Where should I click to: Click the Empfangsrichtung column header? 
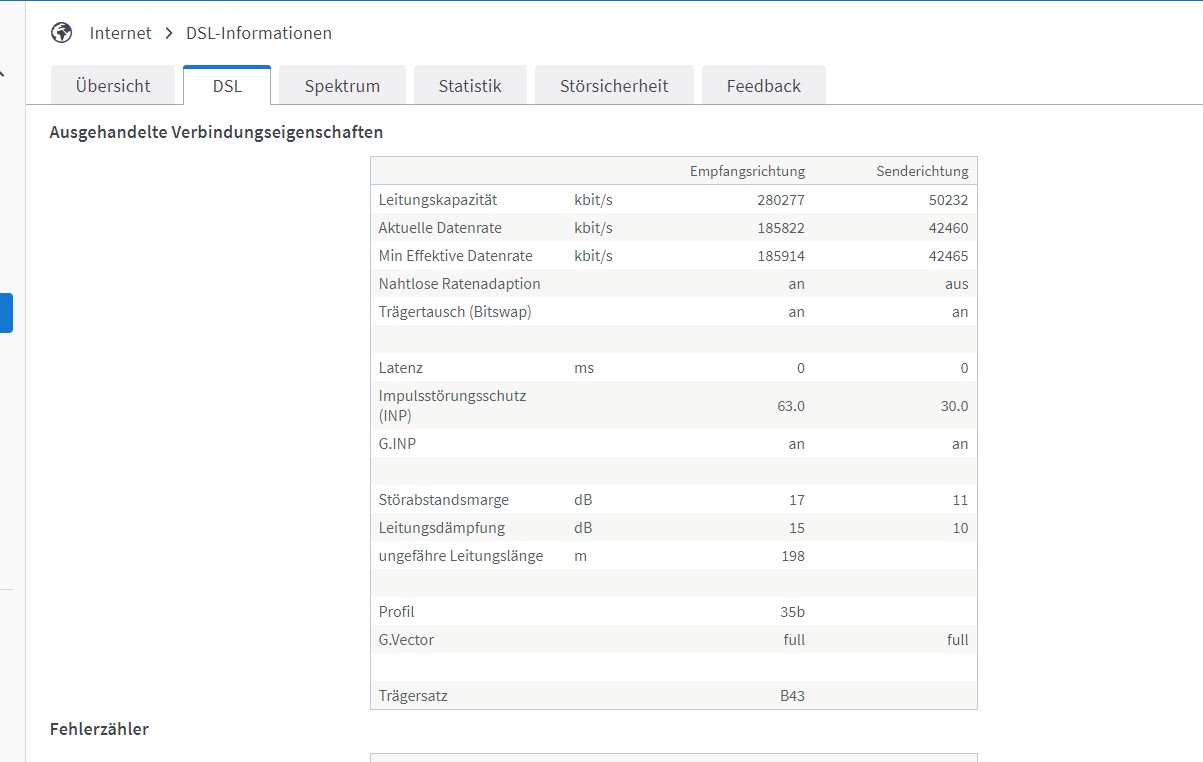[x=747, y=171]
